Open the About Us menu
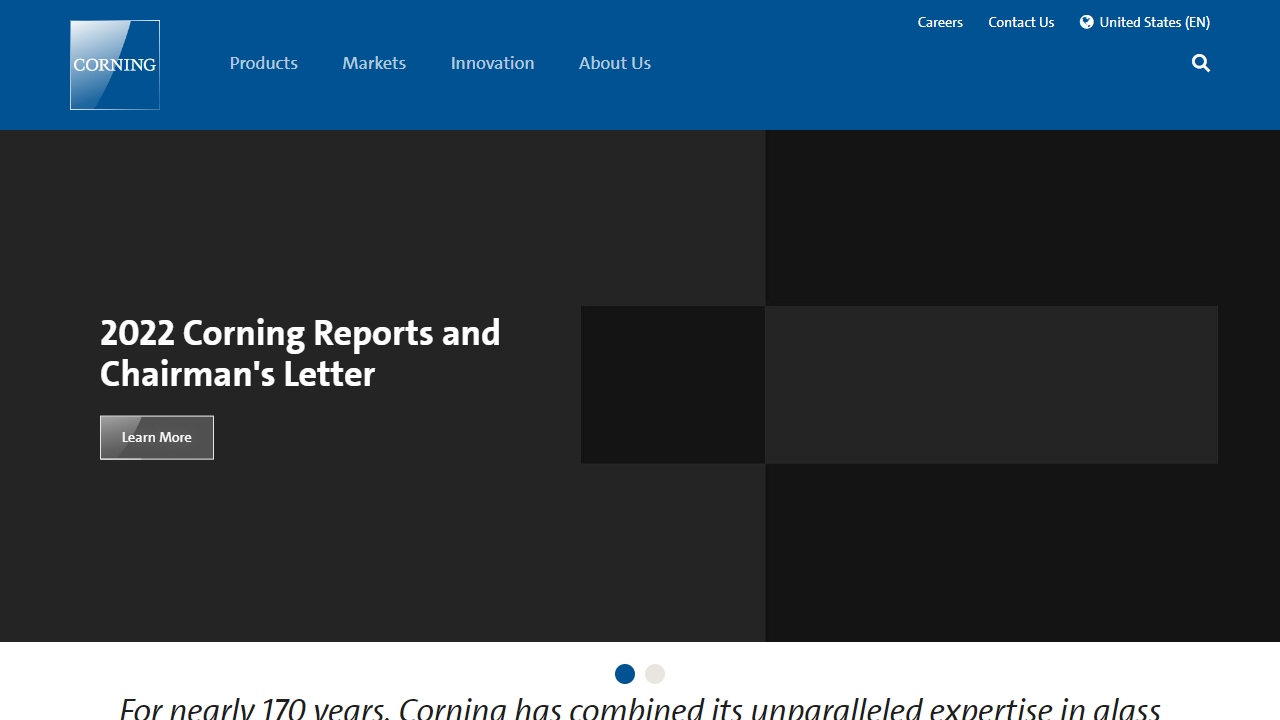The height and width of the screenshot is (720, 1280). (x=615, y=63)
